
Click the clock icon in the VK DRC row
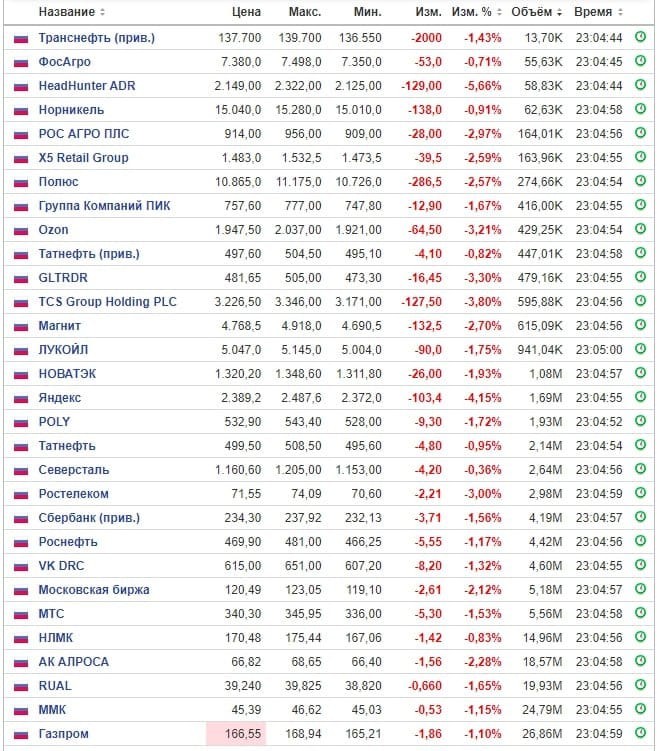(x=641, y=566)
